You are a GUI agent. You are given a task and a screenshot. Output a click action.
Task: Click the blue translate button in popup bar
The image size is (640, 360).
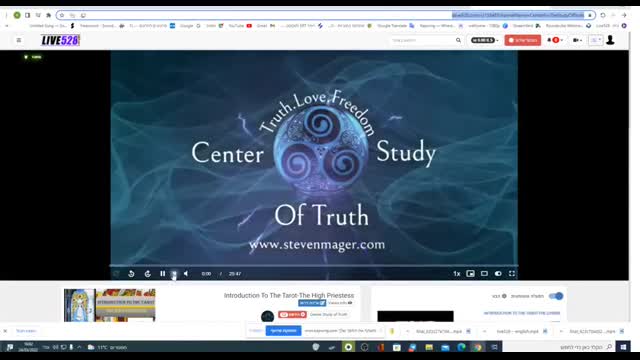point(283,331)
